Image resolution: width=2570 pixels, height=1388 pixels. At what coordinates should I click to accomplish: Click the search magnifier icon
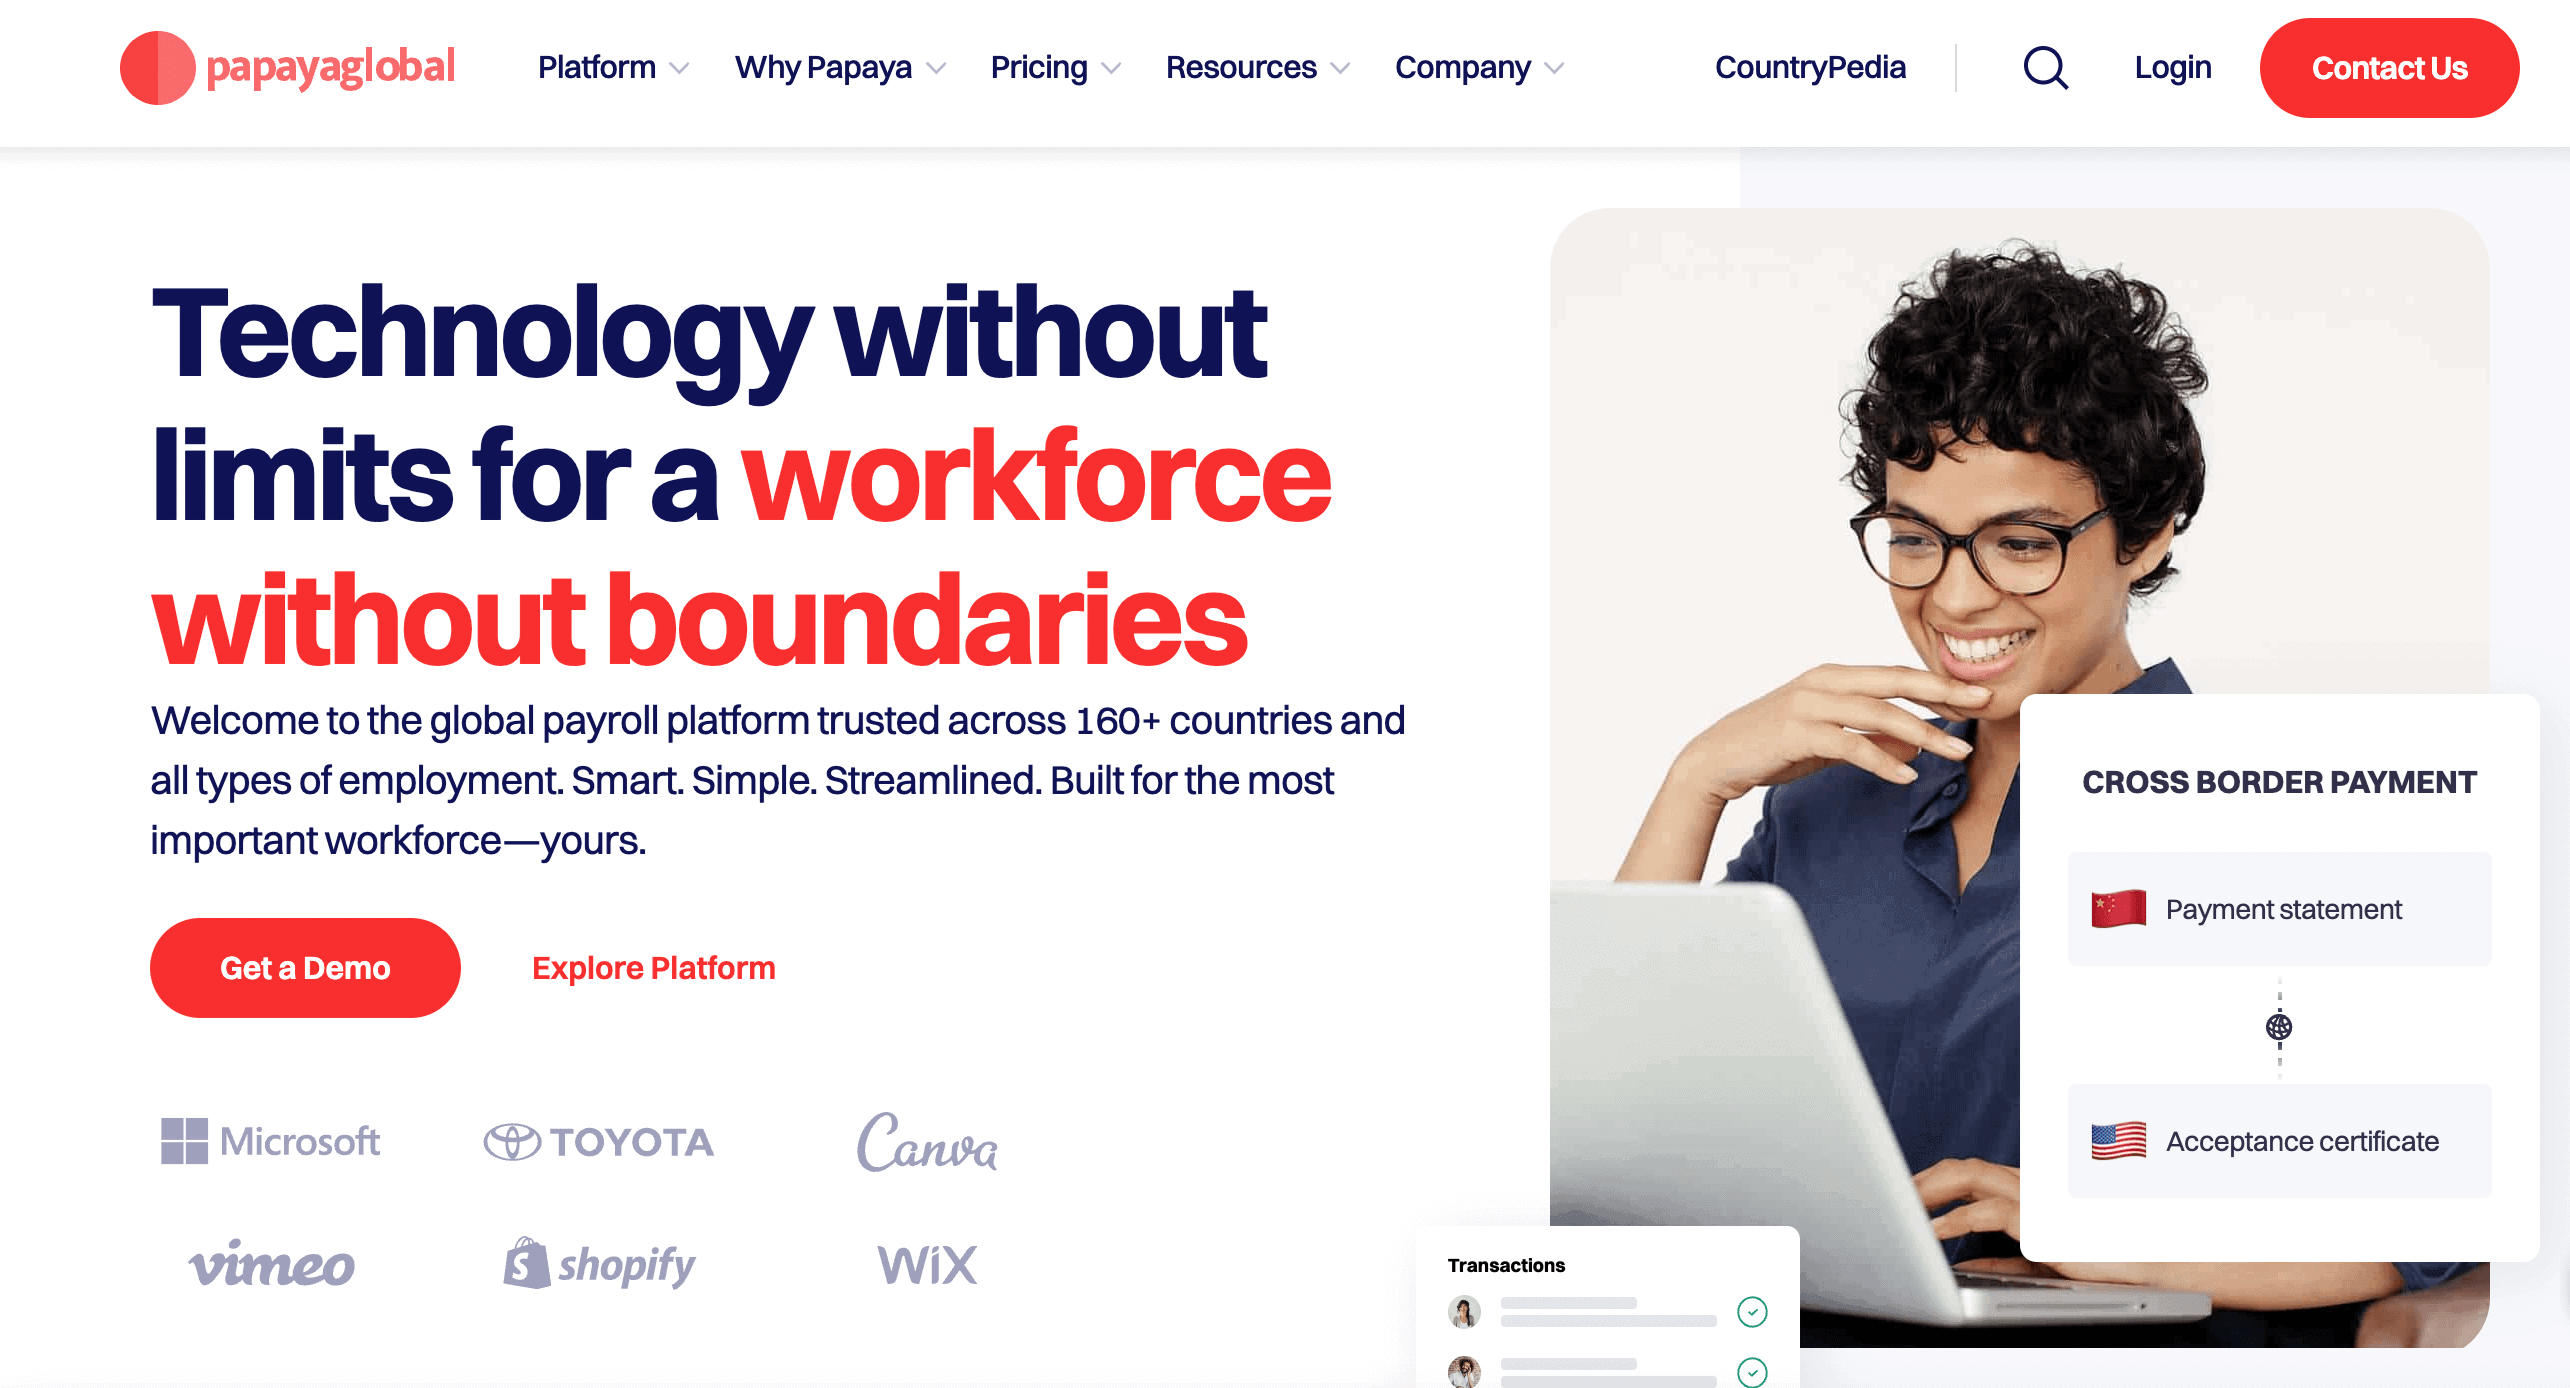(2044, 67)
